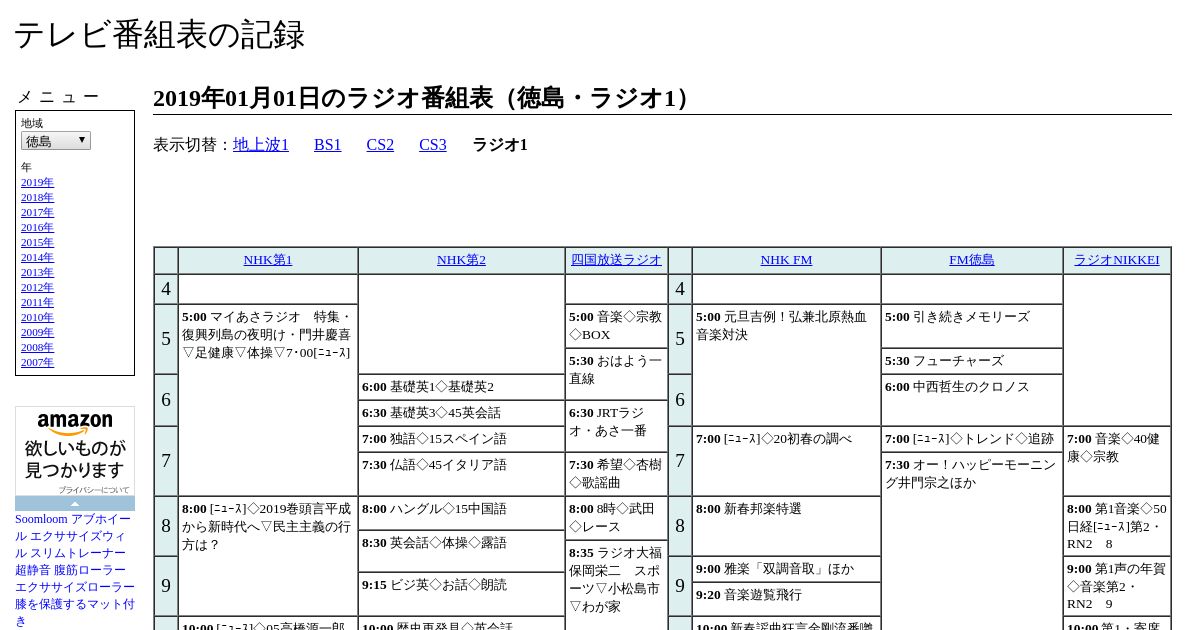Open the 2018年 year link

pos(37,197)
